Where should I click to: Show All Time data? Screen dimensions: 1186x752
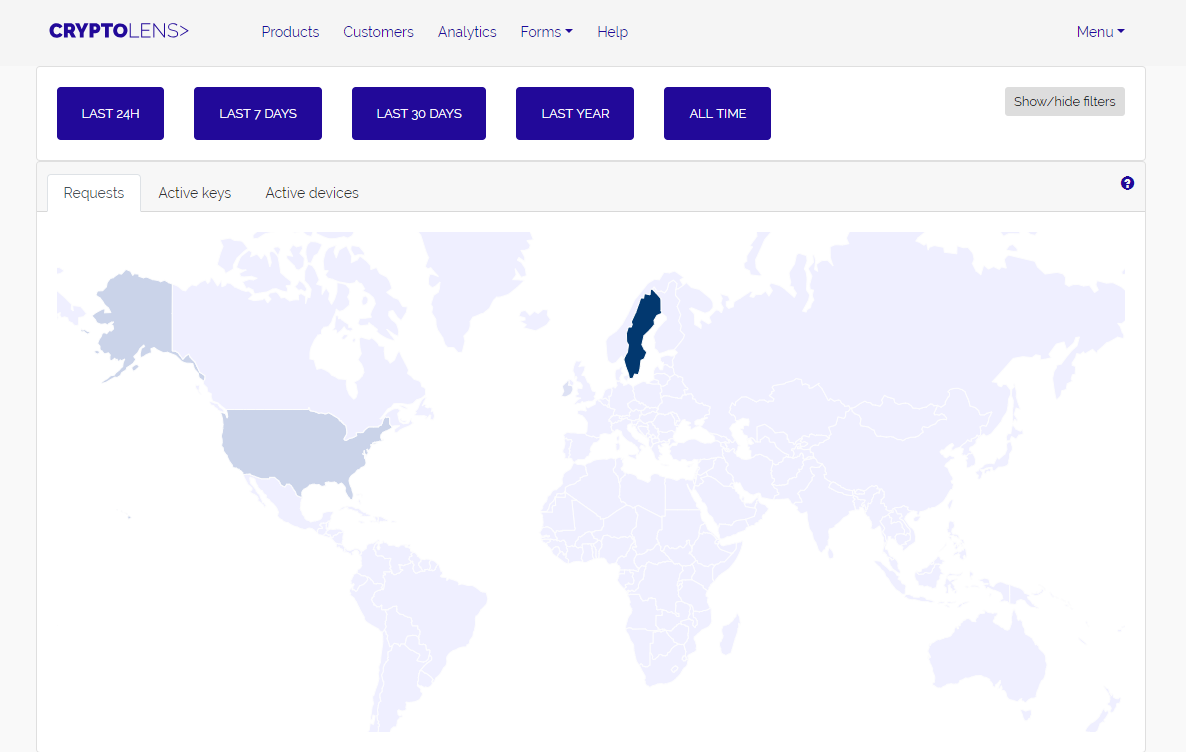[x=717, y=113]
